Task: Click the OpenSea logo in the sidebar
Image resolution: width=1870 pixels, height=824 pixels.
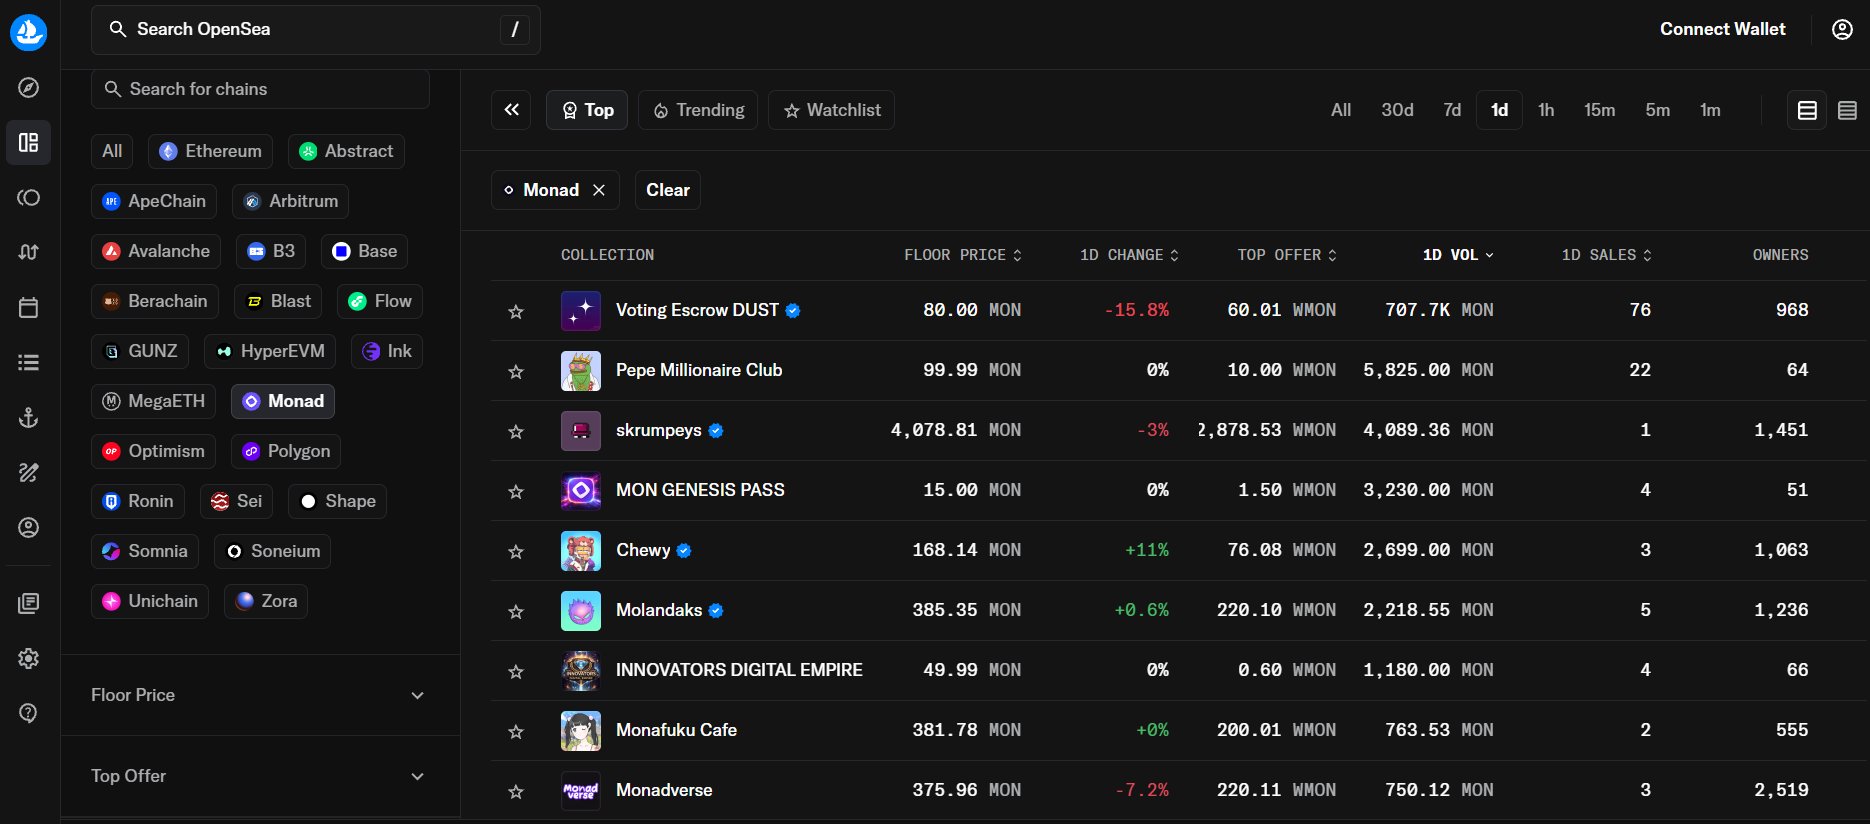Action: [x=28, y=32]
